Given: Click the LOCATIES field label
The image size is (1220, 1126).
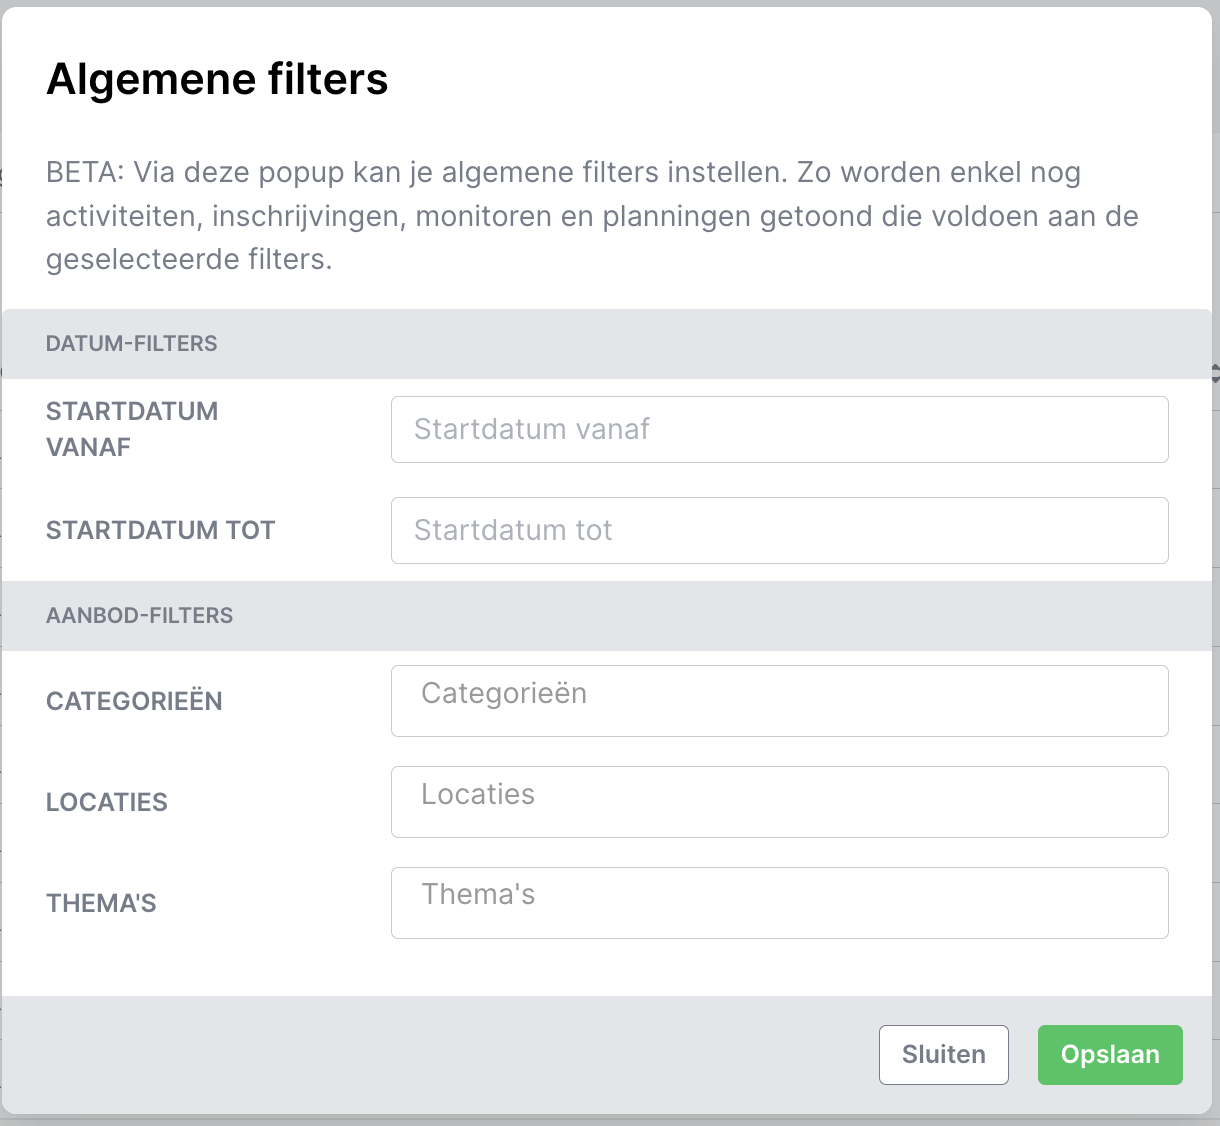Looking at the screenshot, I should pyautogui.click(x=107, y=802).
